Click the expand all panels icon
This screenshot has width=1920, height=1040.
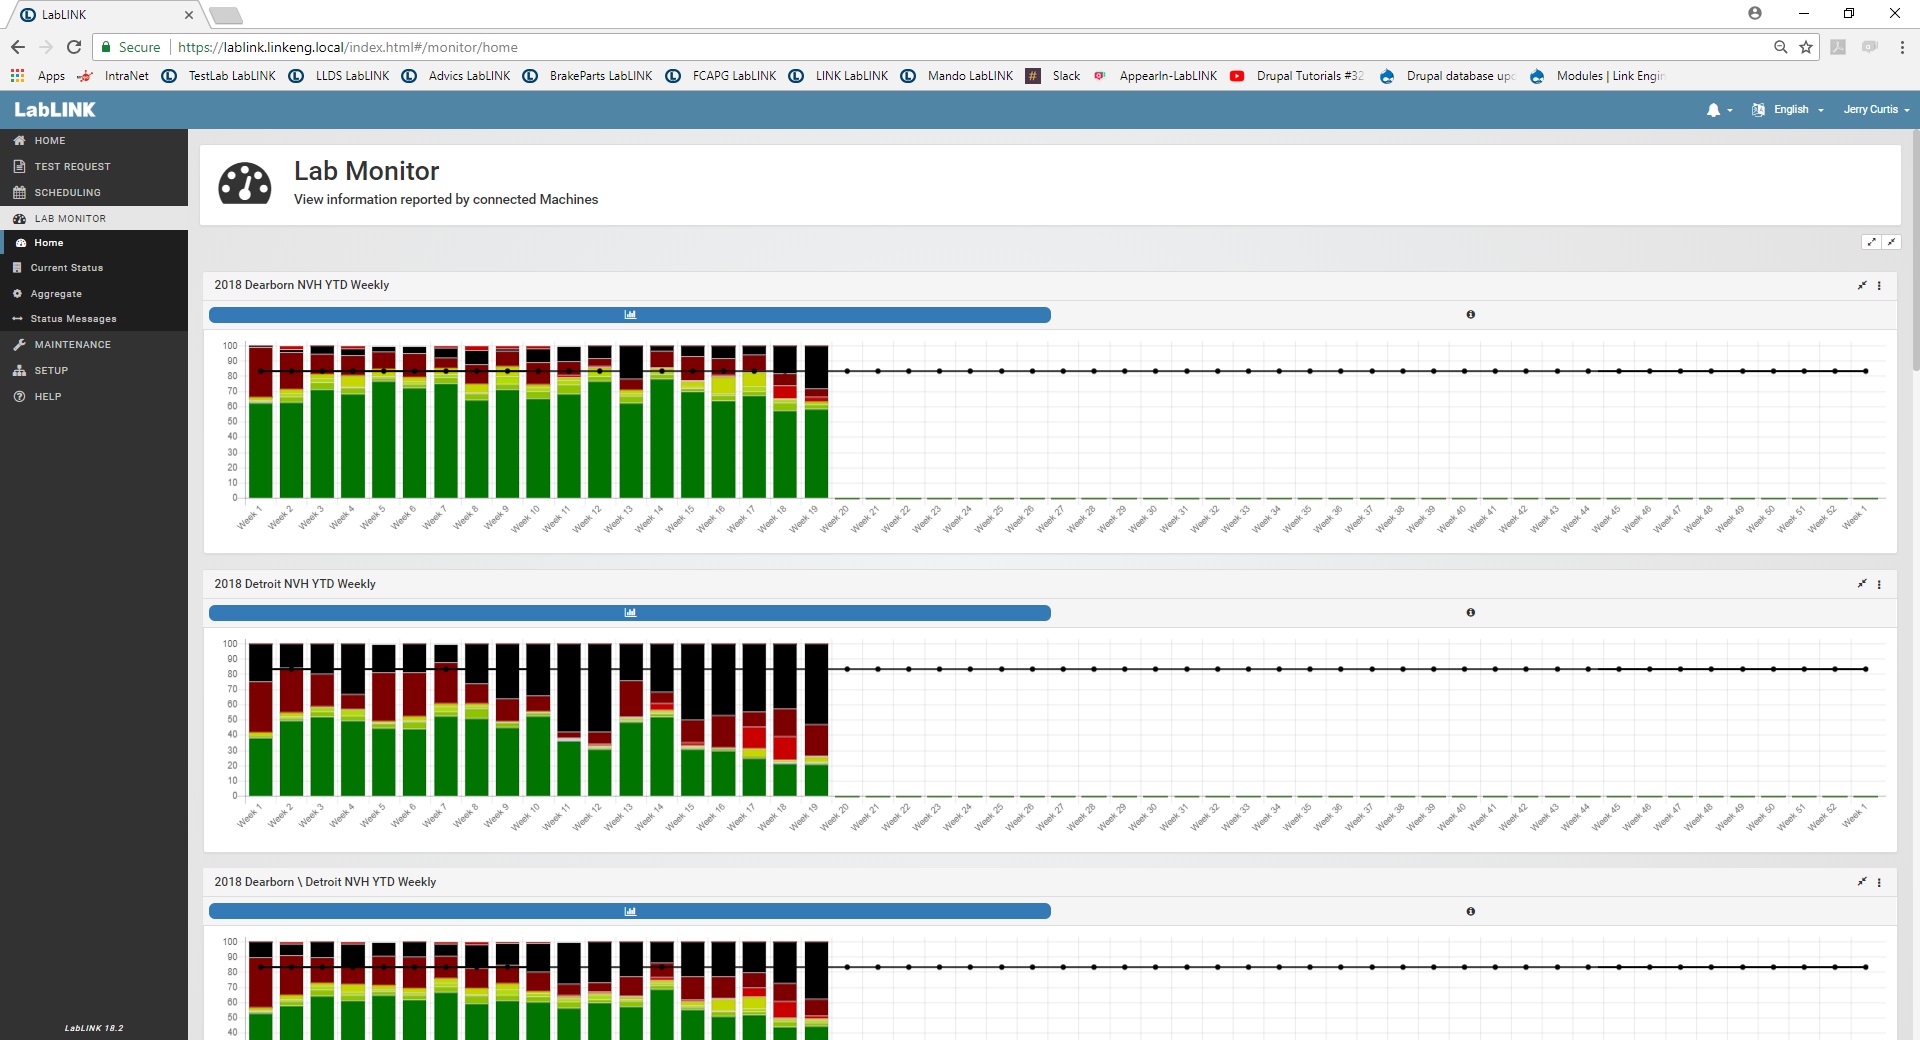(1872, 242)
